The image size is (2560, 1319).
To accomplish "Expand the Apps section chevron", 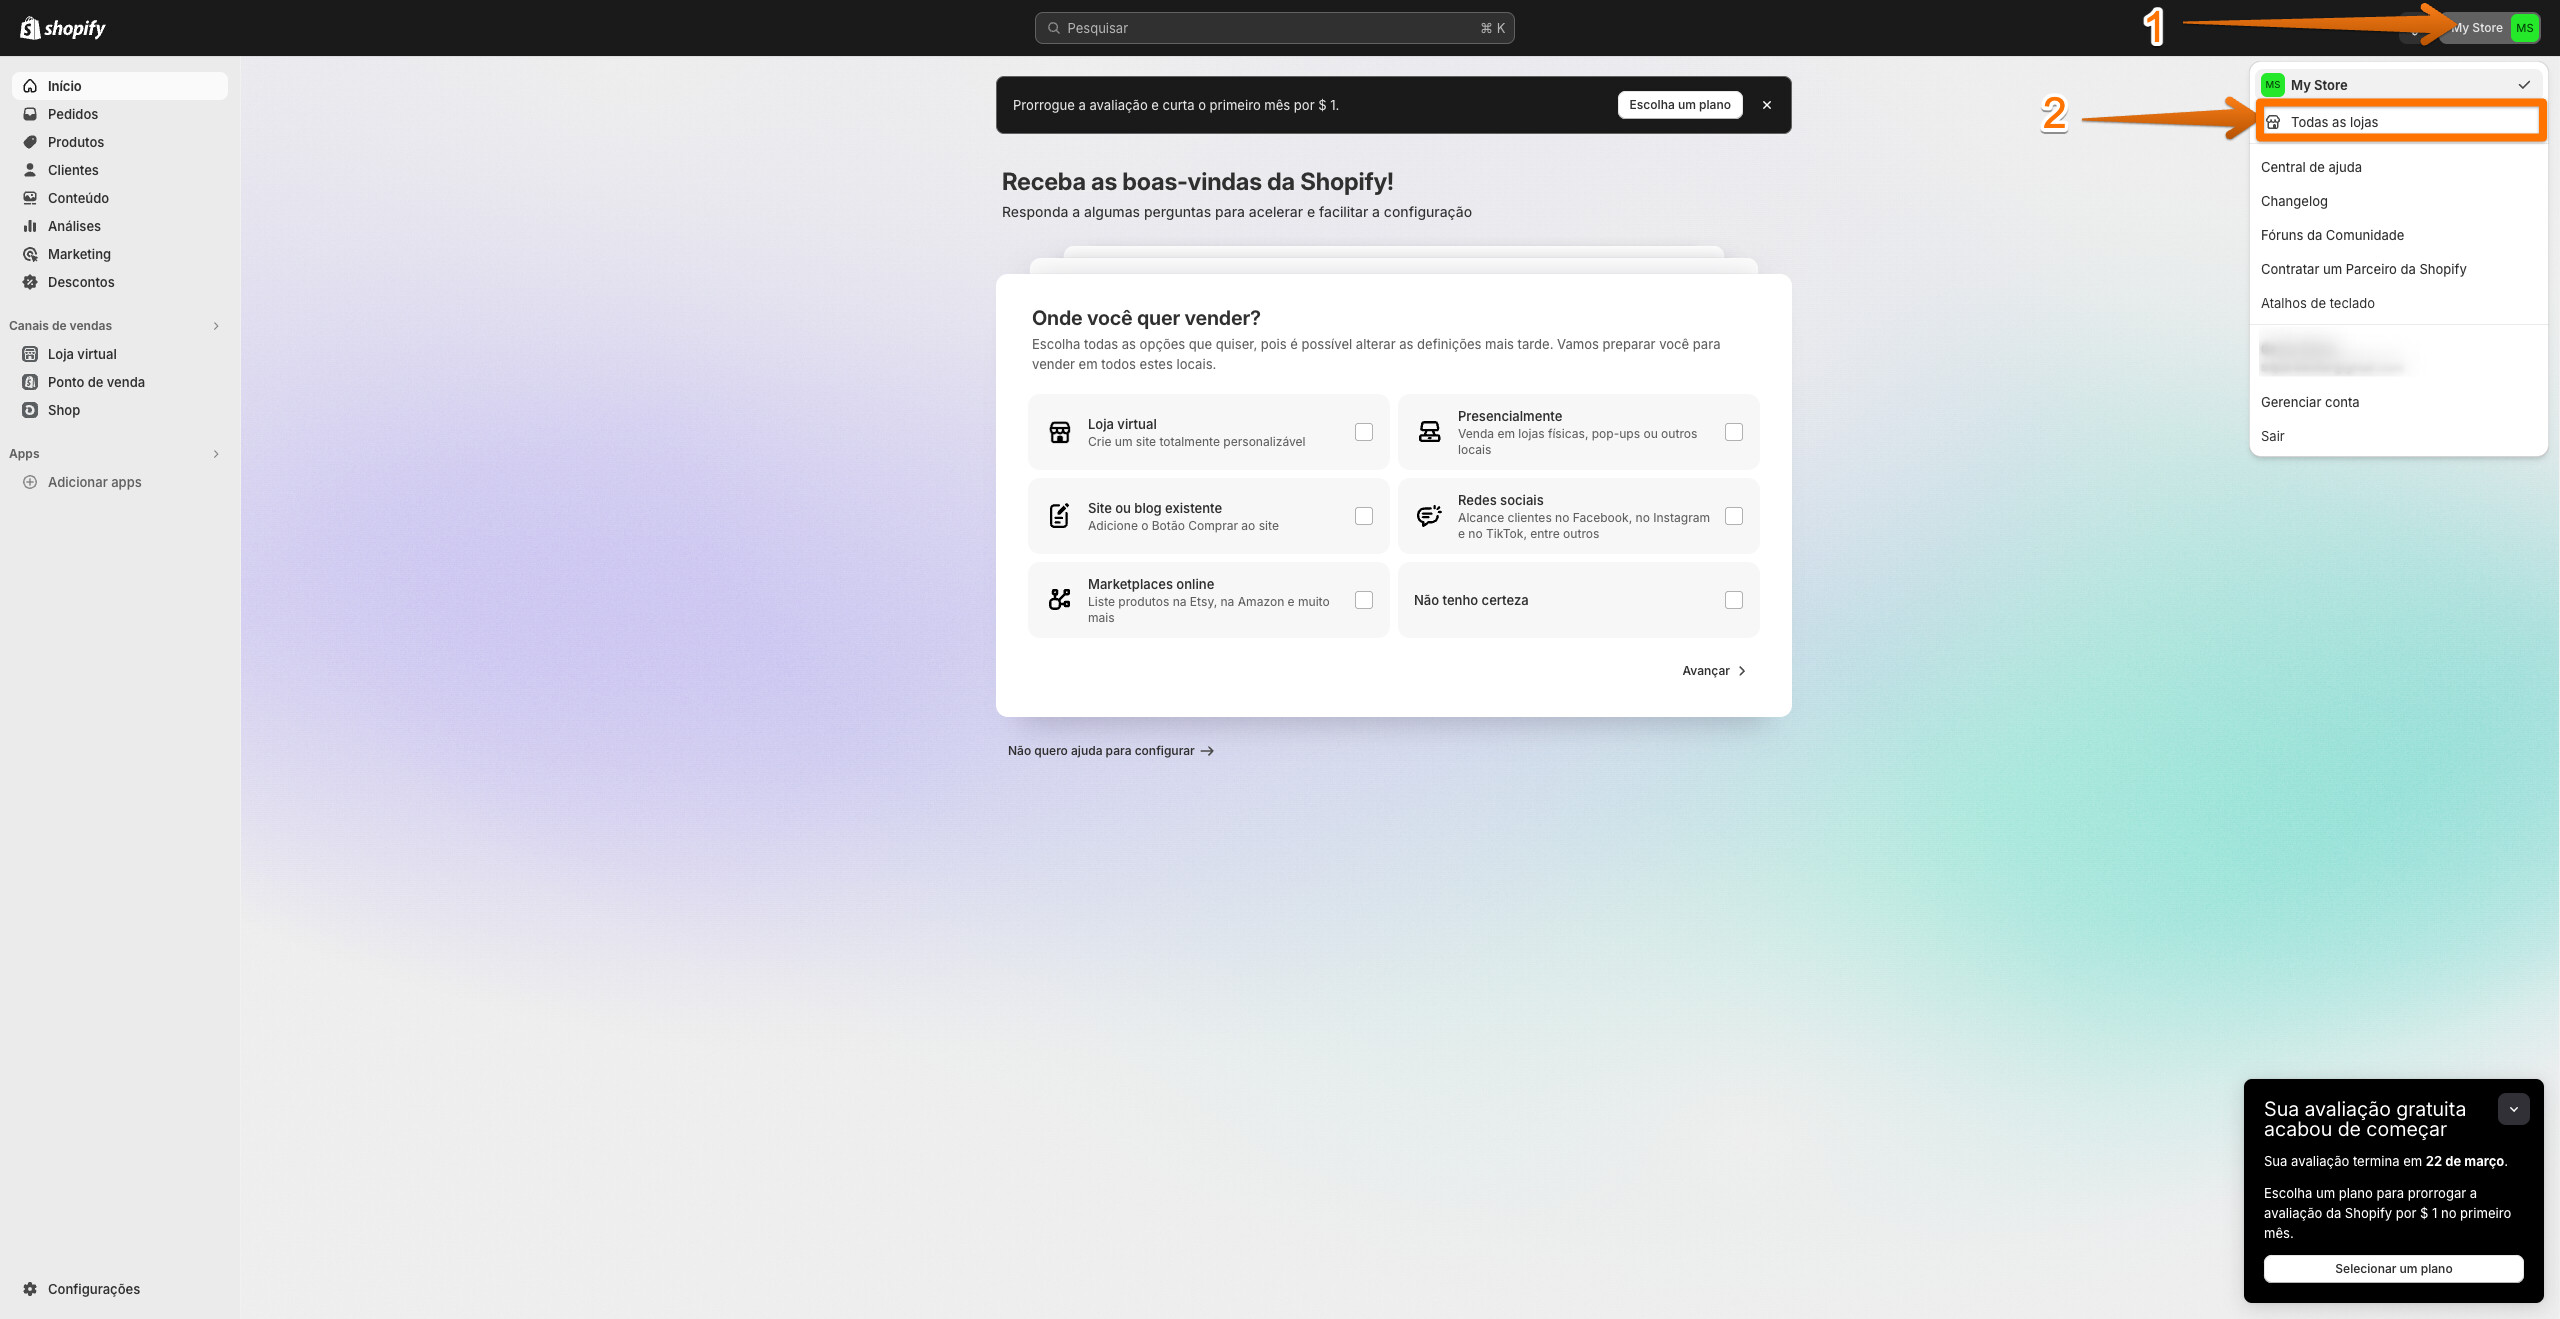I will (x=216, y=454).
